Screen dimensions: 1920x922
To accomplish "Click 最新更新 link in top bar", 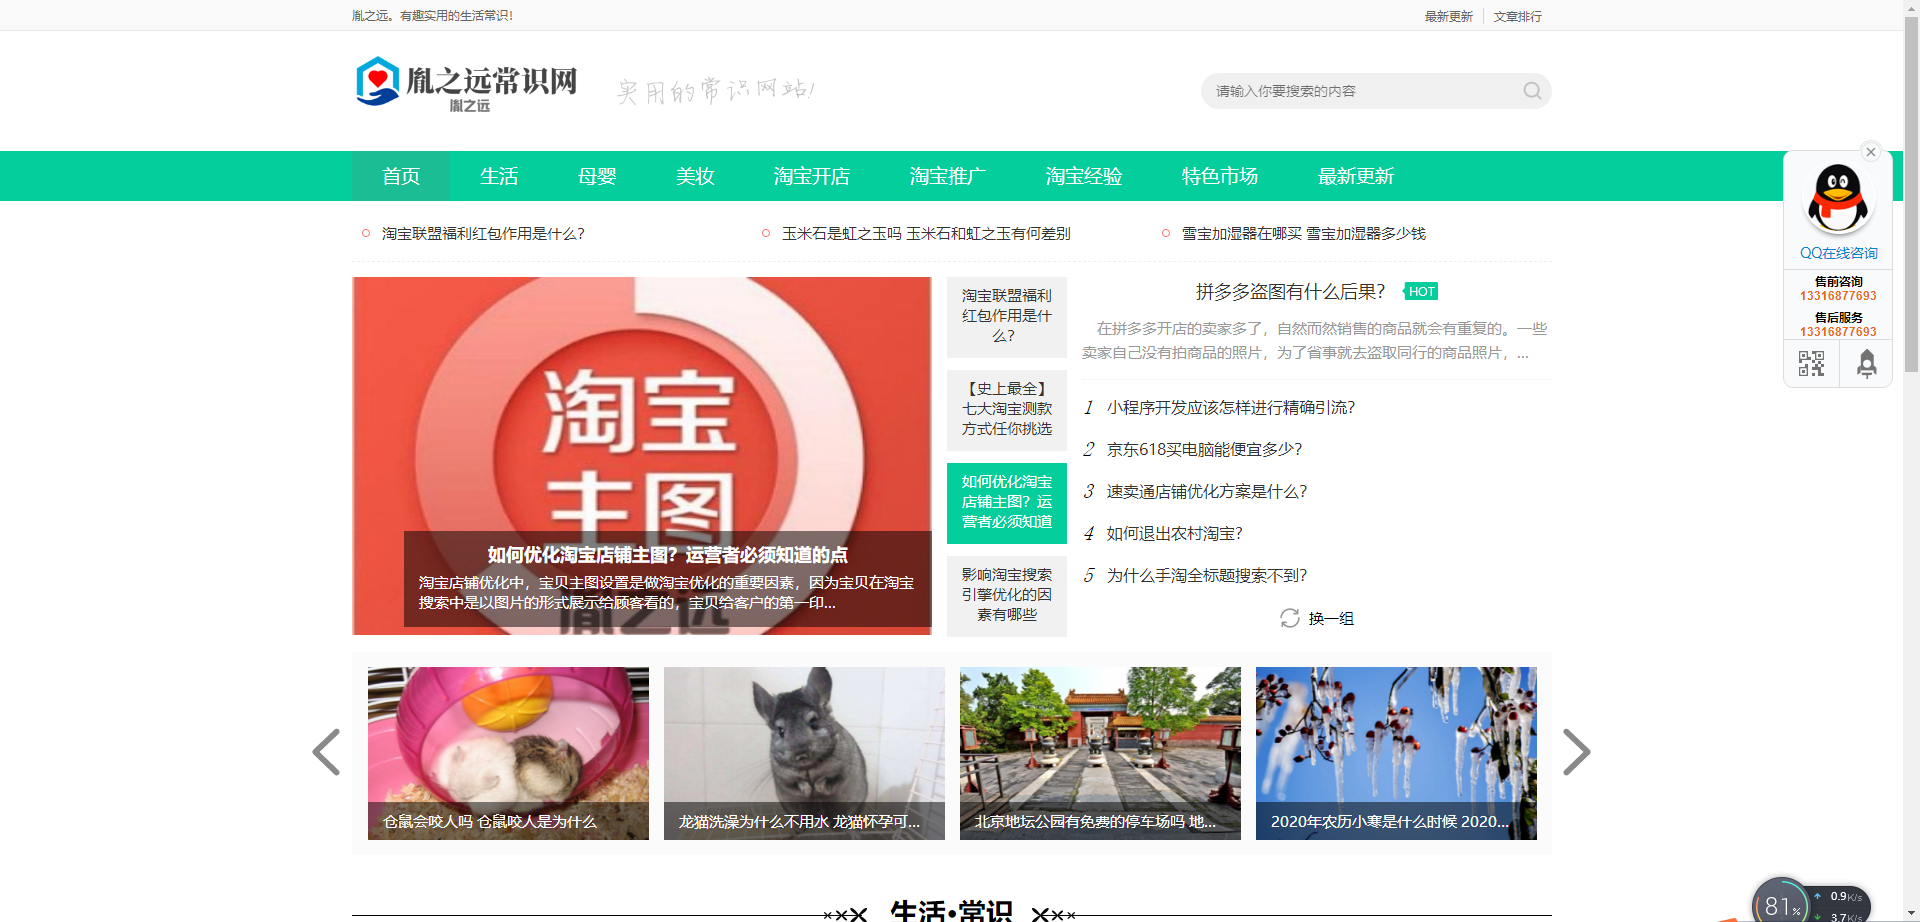I will (x=1448, y=16).
